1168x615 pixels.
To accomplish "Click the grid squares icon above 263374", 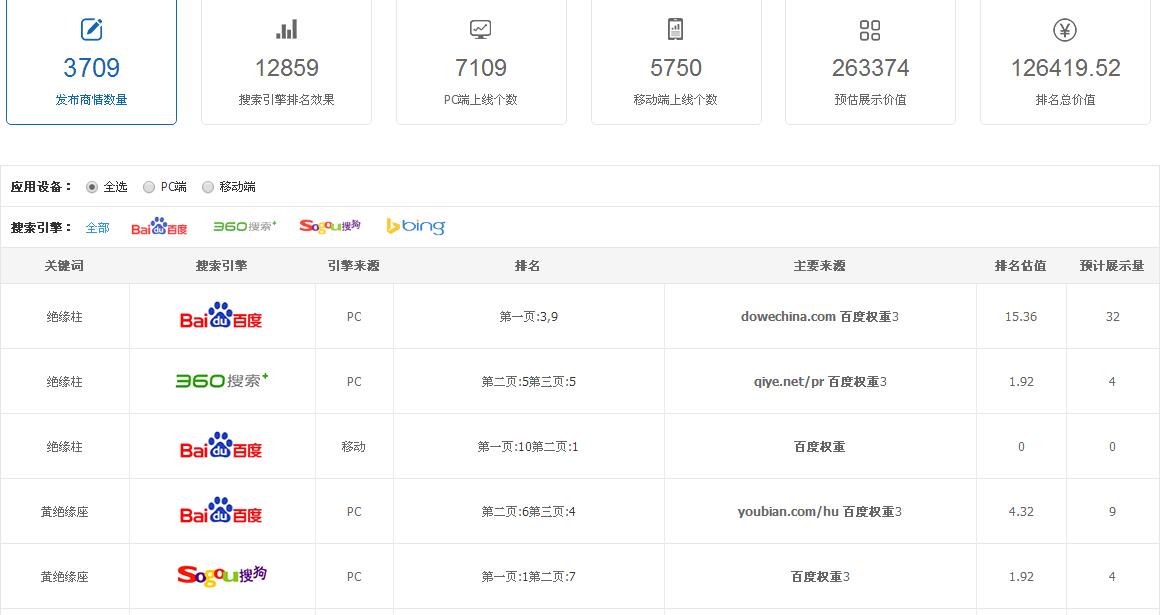I will 870,30.
